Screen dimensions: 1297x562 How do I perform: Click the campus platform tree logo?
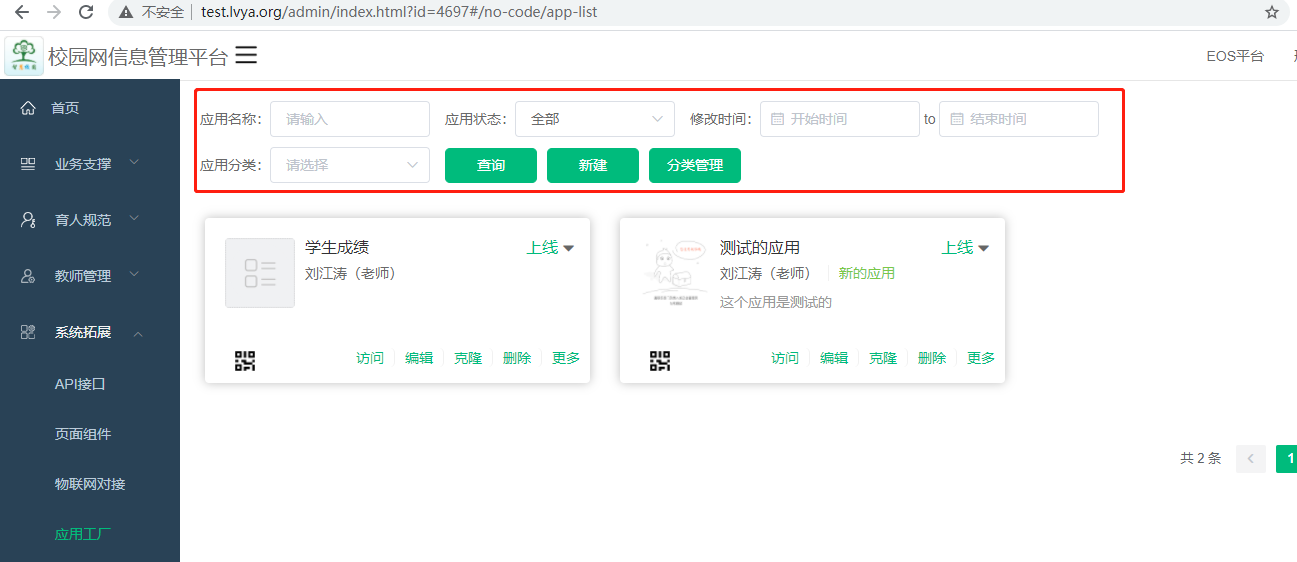click(24, 56)
